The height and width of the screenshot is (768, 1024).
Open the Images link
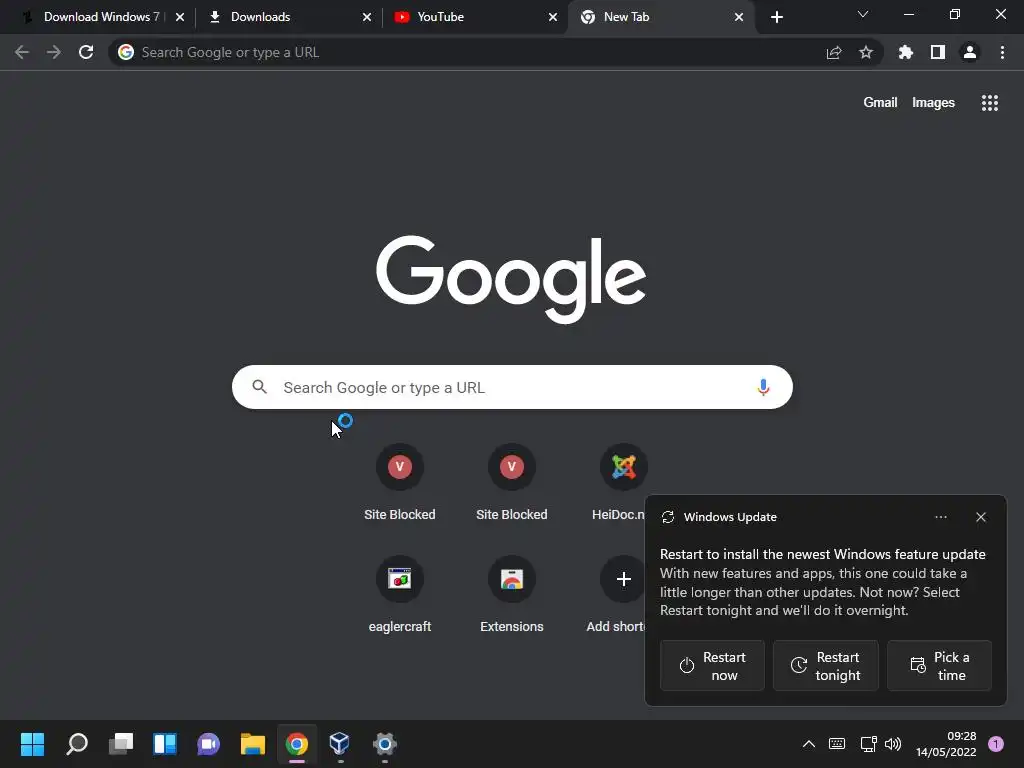933,103
